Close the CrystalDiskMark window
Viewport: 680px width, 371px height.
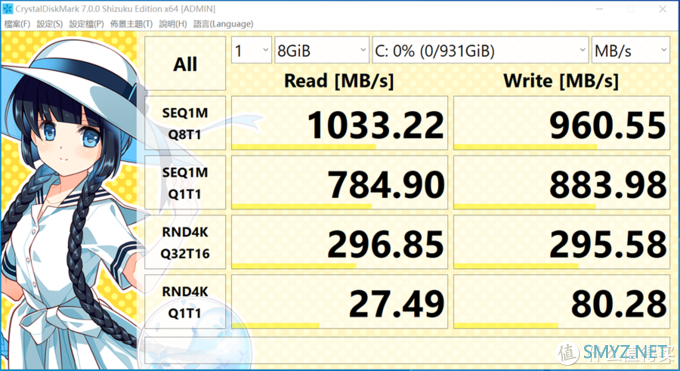click(662, 9)
